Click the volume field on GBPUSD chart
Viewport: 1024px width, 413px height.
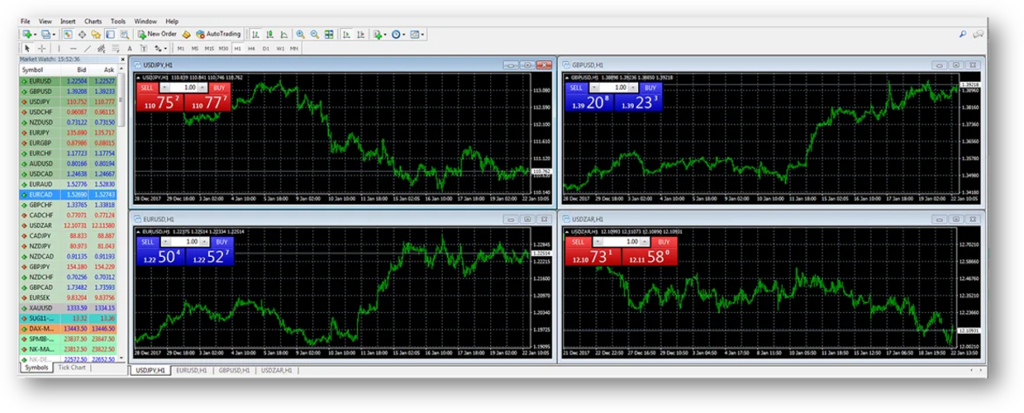pyautogui.click(x=617, y=88)
